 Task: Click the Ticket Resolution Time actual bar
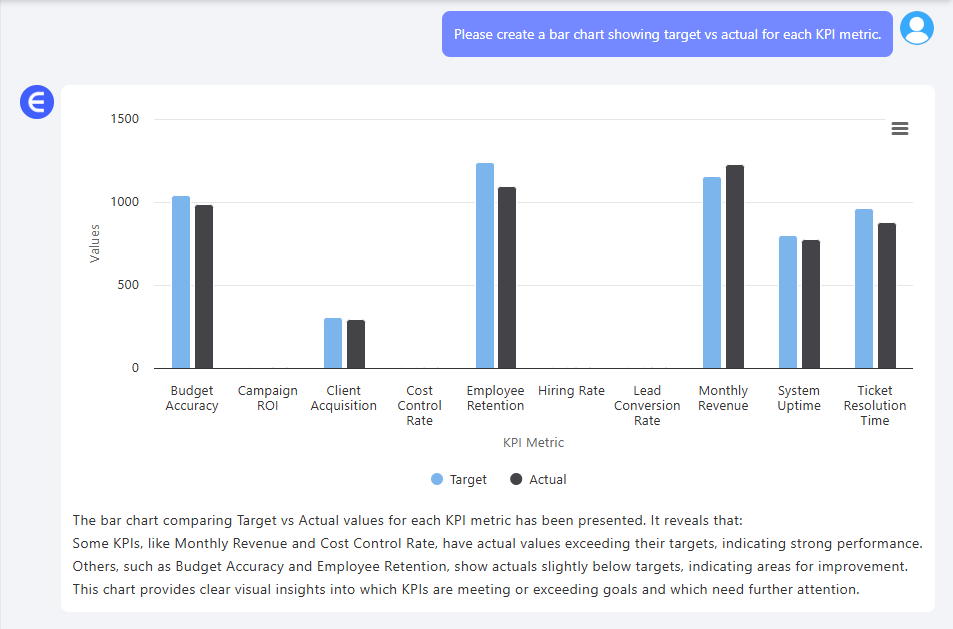(887, 295)
